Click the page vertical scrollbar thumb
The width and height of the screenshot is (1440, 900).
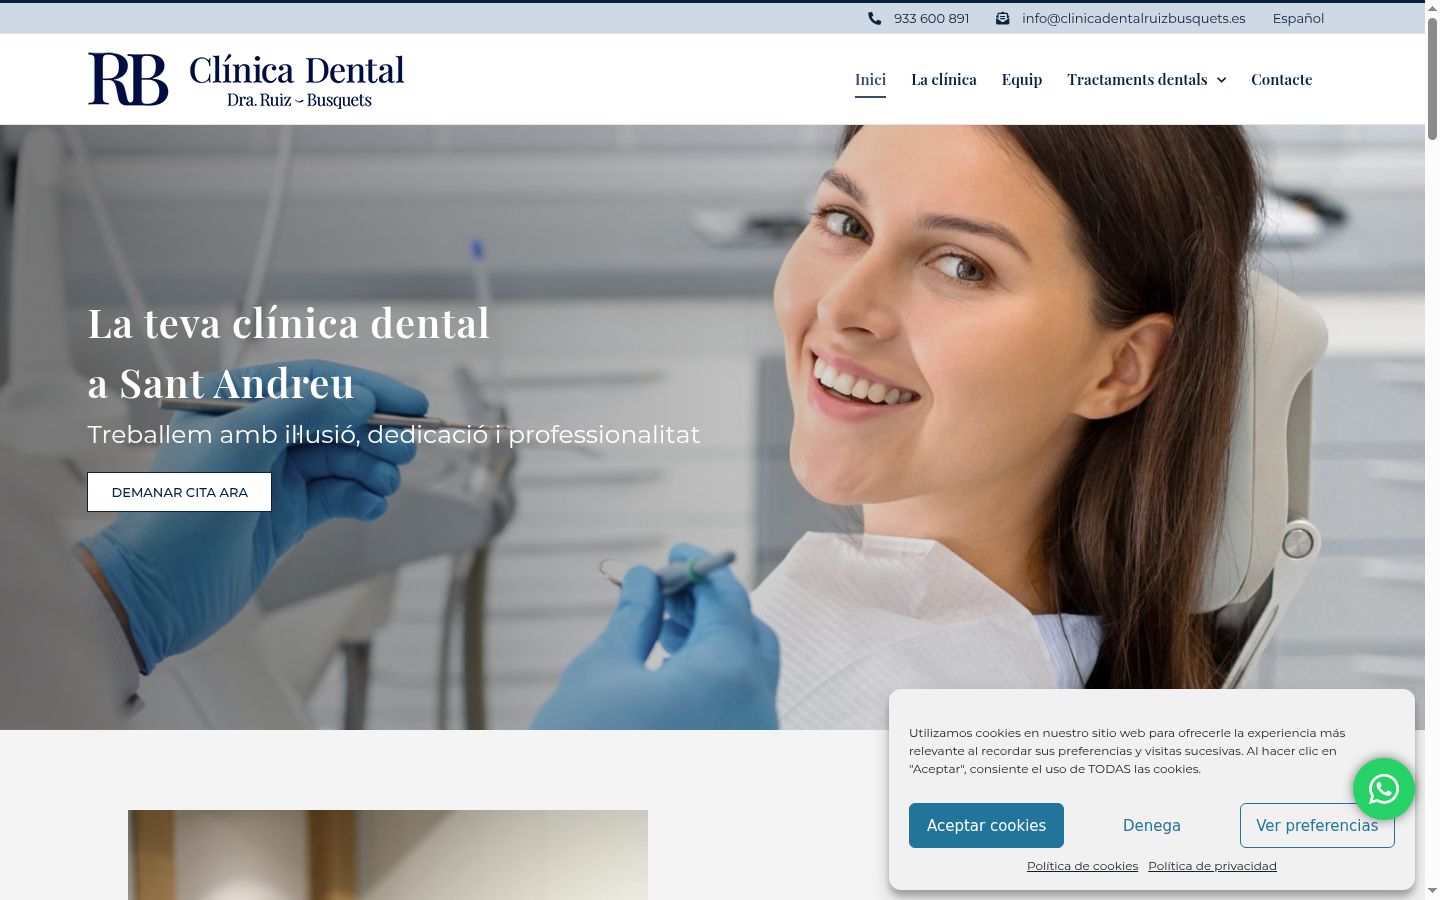[1432, 80]
